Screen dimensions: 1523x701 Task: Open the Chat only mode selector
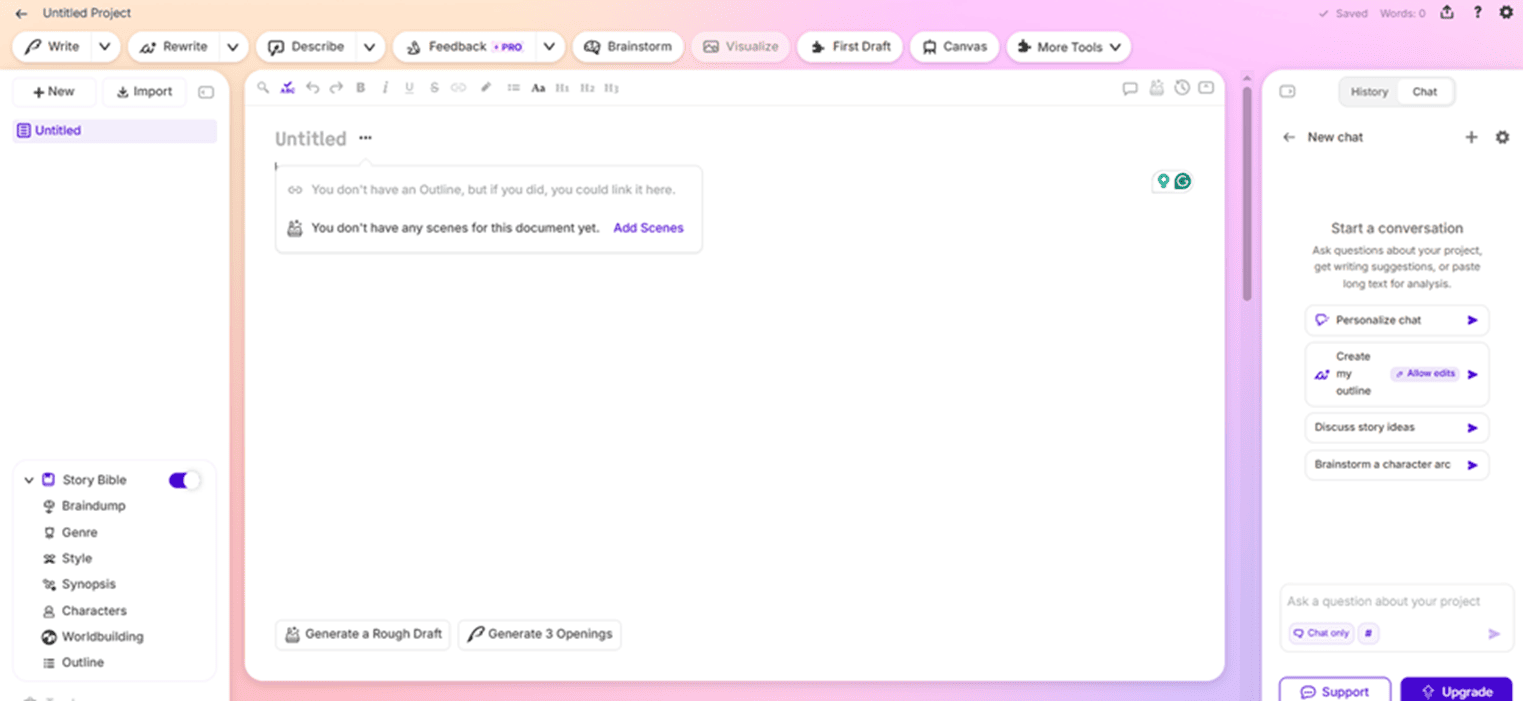point(1320,633)
